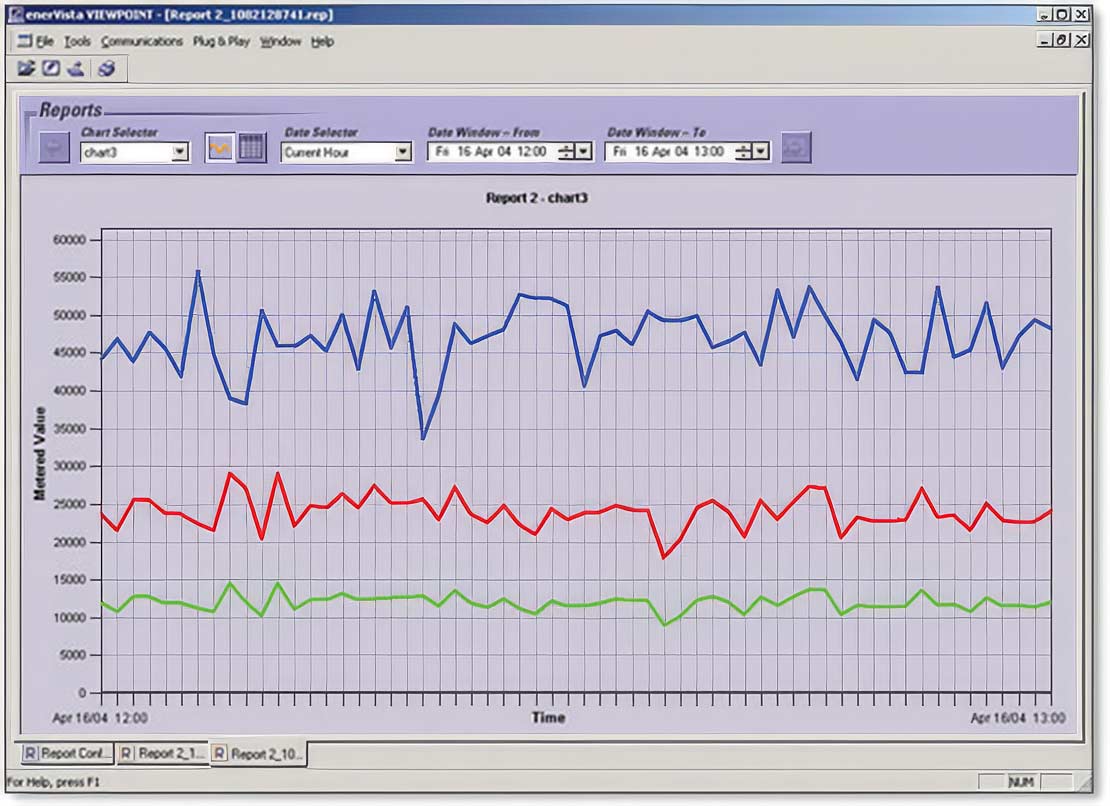Click the document icon beside File menu
This screenshot has width=1110, height=806.
point(25,41)
